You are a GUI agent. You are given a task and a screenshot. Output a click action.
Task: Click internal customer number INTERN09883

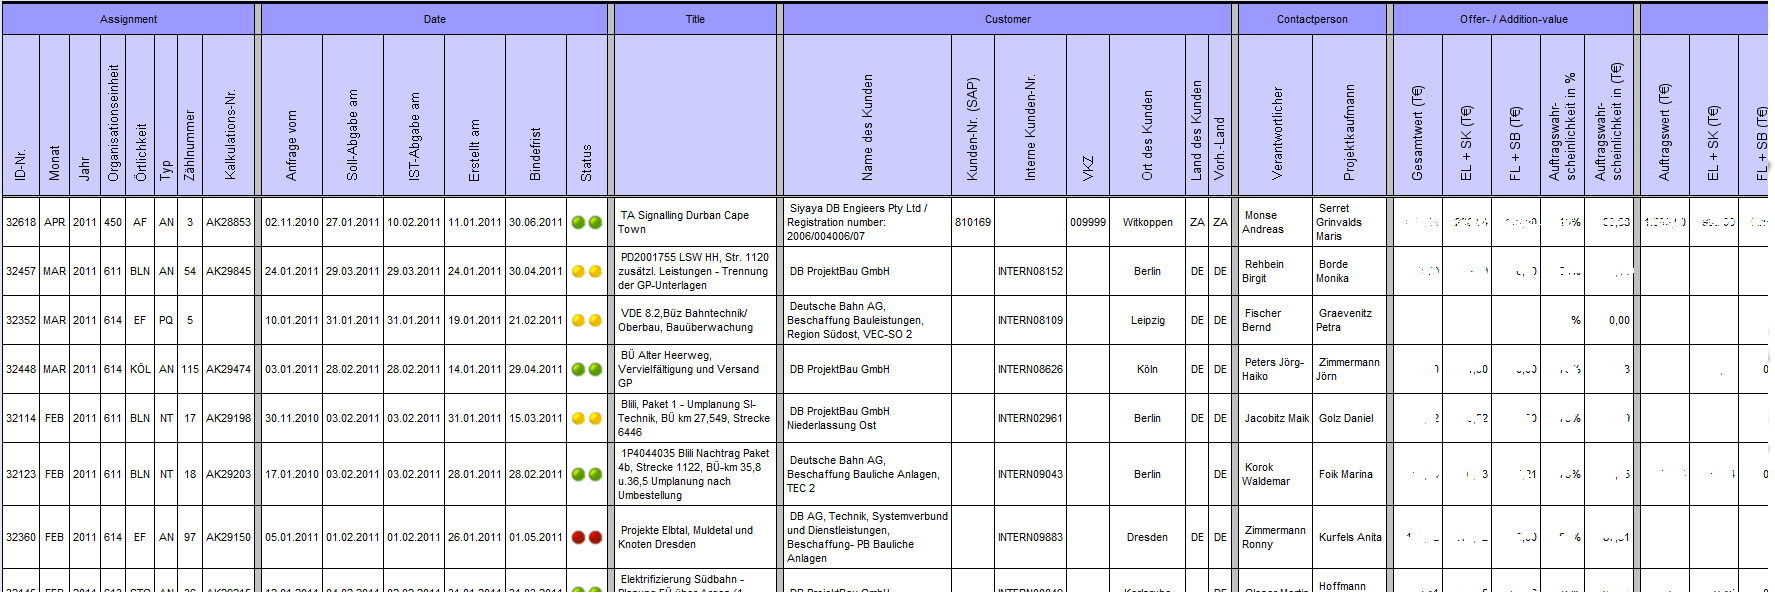pyautogui.click(x=1030, y=537)
